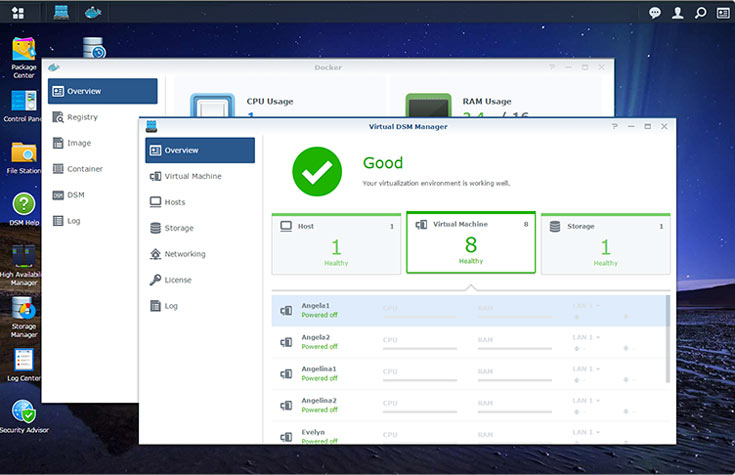Switch to Docker's Registry section

pos(82,117)
